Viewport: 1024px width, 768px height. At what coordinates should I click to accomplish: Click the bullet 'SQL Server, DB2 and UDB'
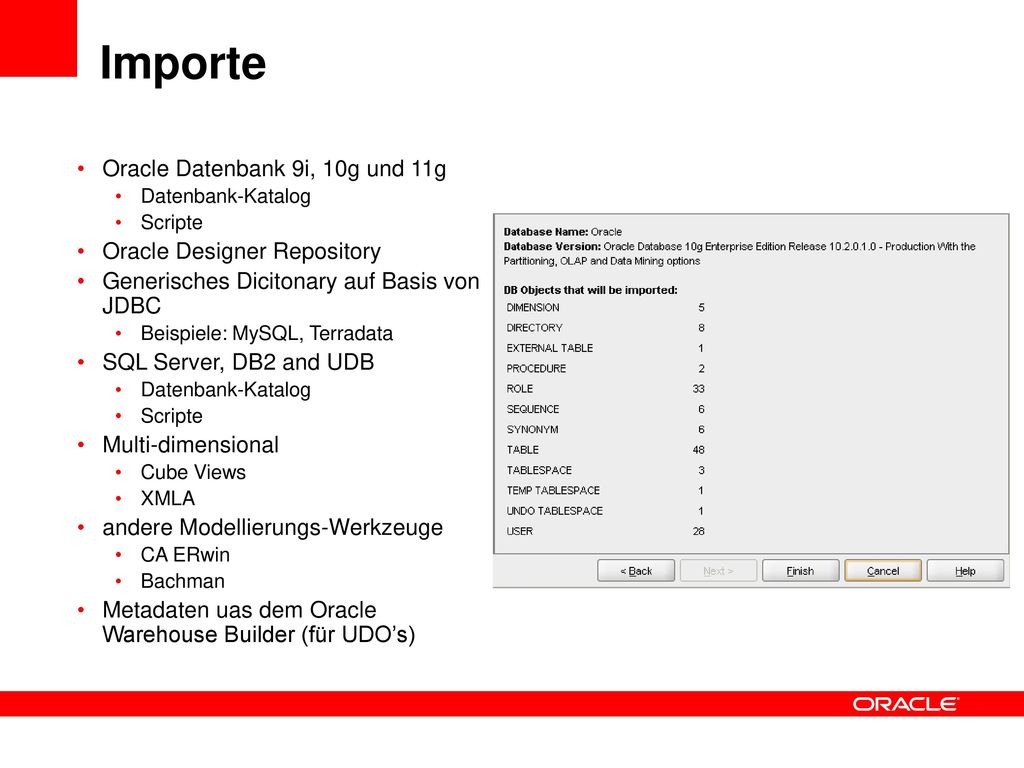238,362
